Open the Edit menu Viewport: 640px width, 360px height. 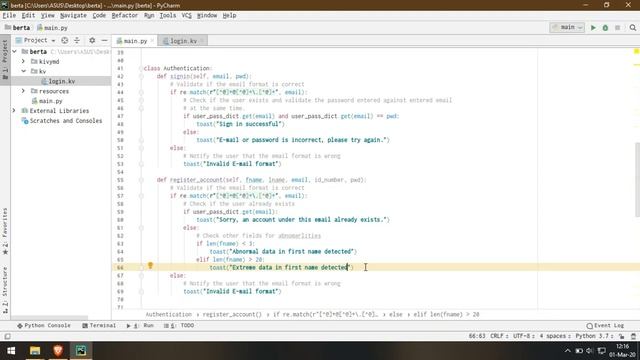[x=28, y=16]
